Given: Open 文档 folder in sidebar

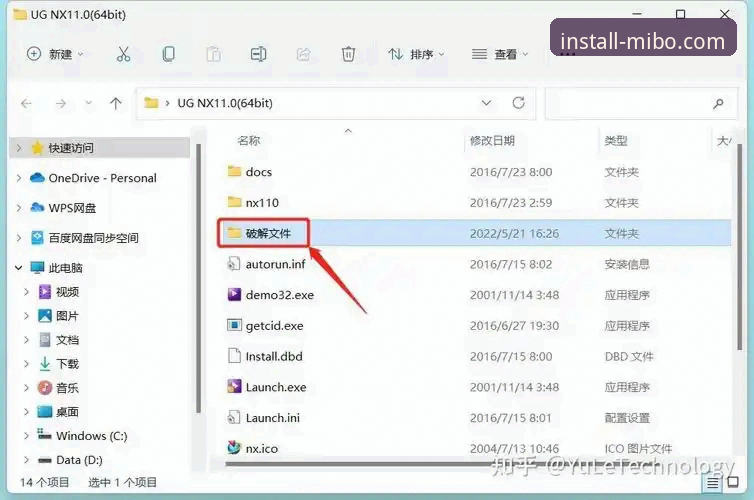Looking at the screenshot, I should click(67, 340).
